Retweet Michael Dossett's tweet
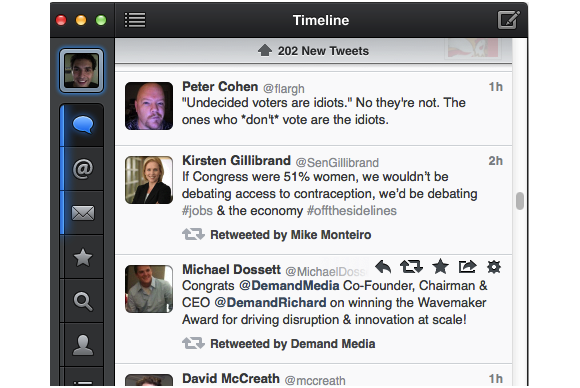This screenshot has height=388, width=580. 411,267
